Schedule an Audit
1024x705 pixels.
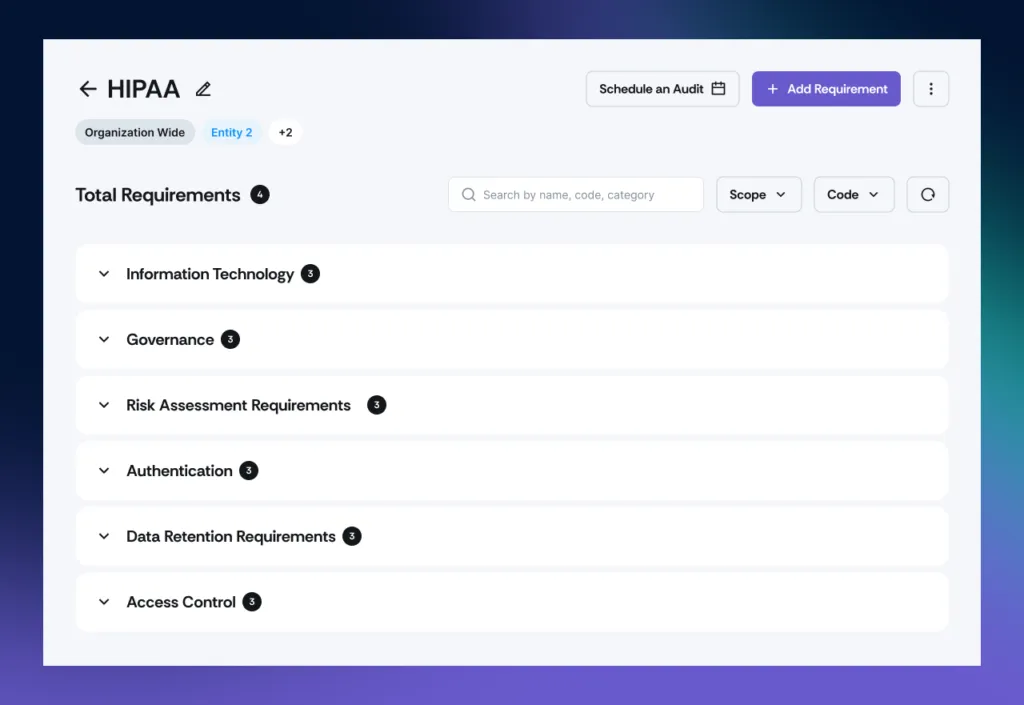pos(662,89)
